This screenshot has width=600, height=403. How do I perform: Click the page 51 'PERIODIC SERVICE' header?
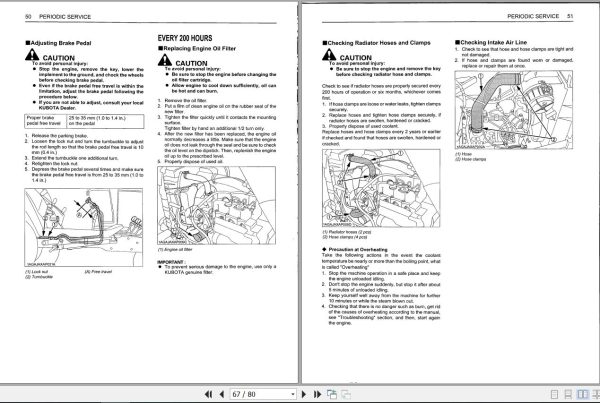533,16
